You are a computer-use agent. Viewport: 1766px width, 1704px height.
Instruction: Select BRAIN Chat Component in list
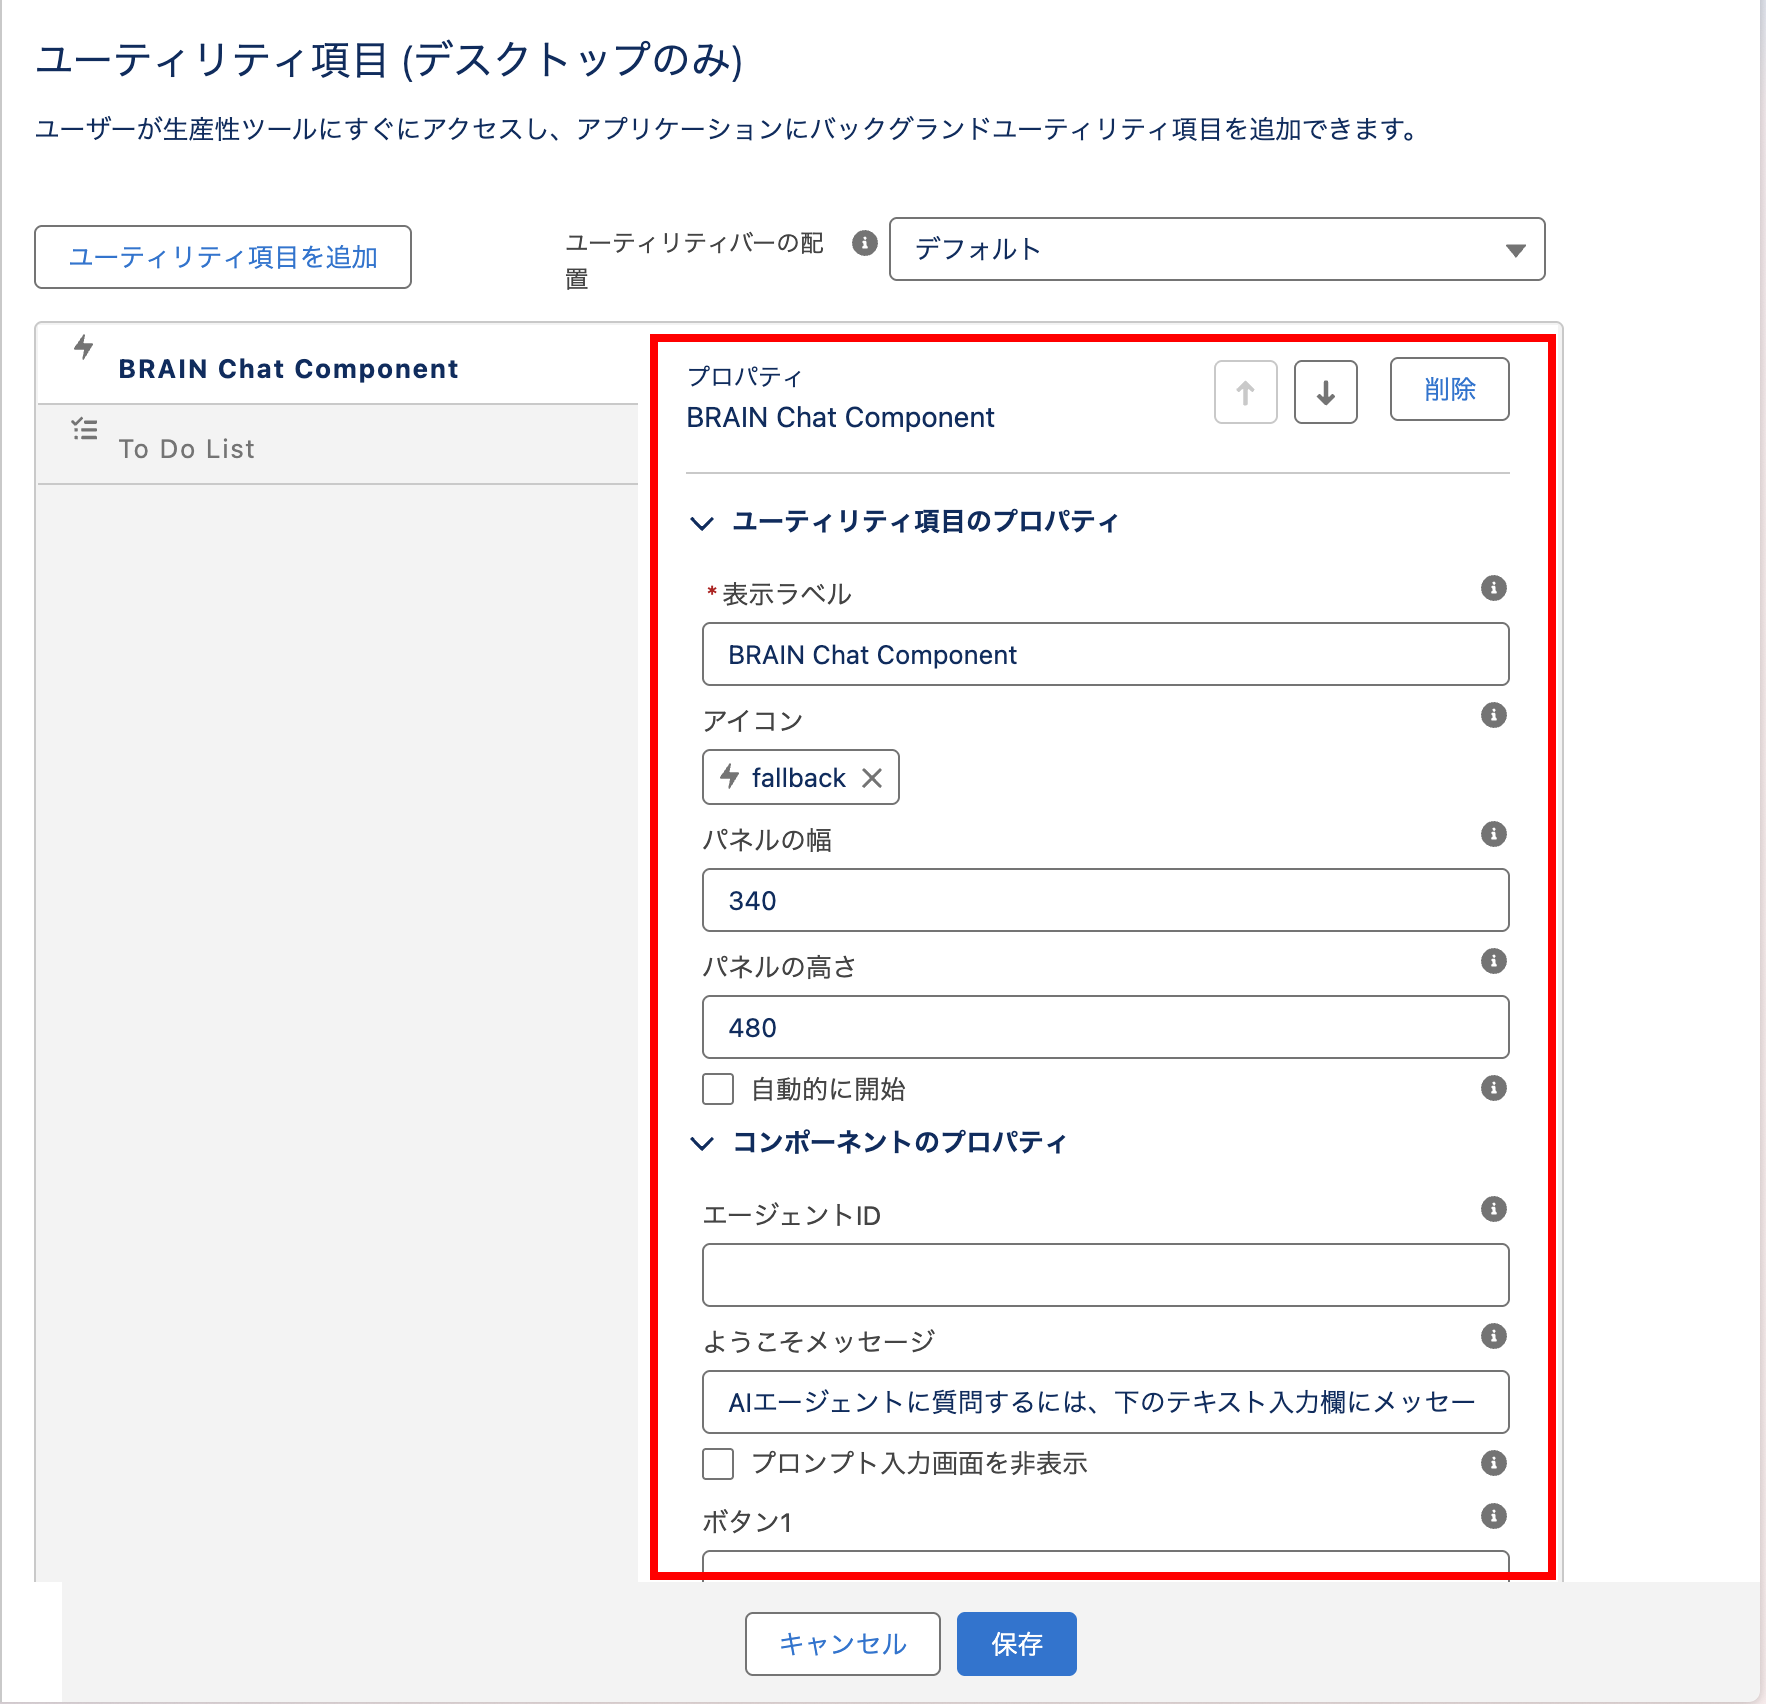(288, 369)
